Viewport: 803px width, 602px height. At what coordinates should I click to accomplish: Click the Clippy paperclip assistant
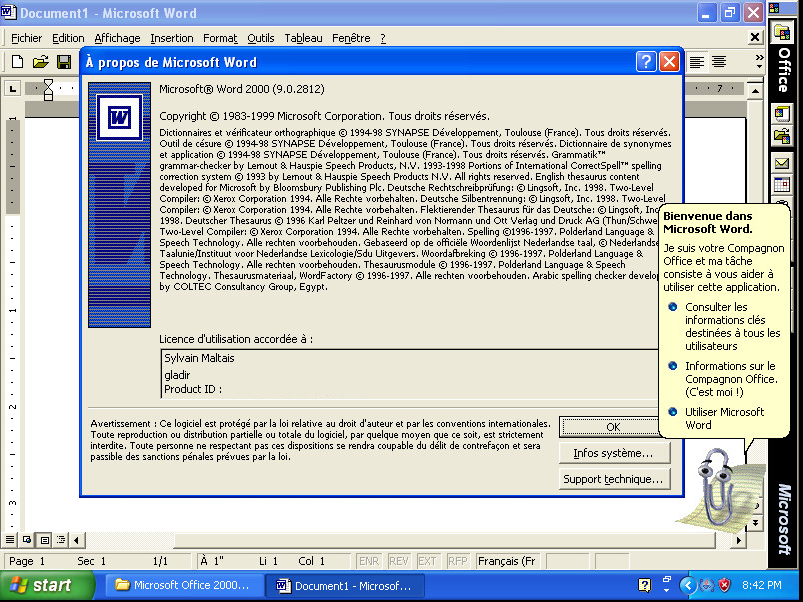click(716, 486)
